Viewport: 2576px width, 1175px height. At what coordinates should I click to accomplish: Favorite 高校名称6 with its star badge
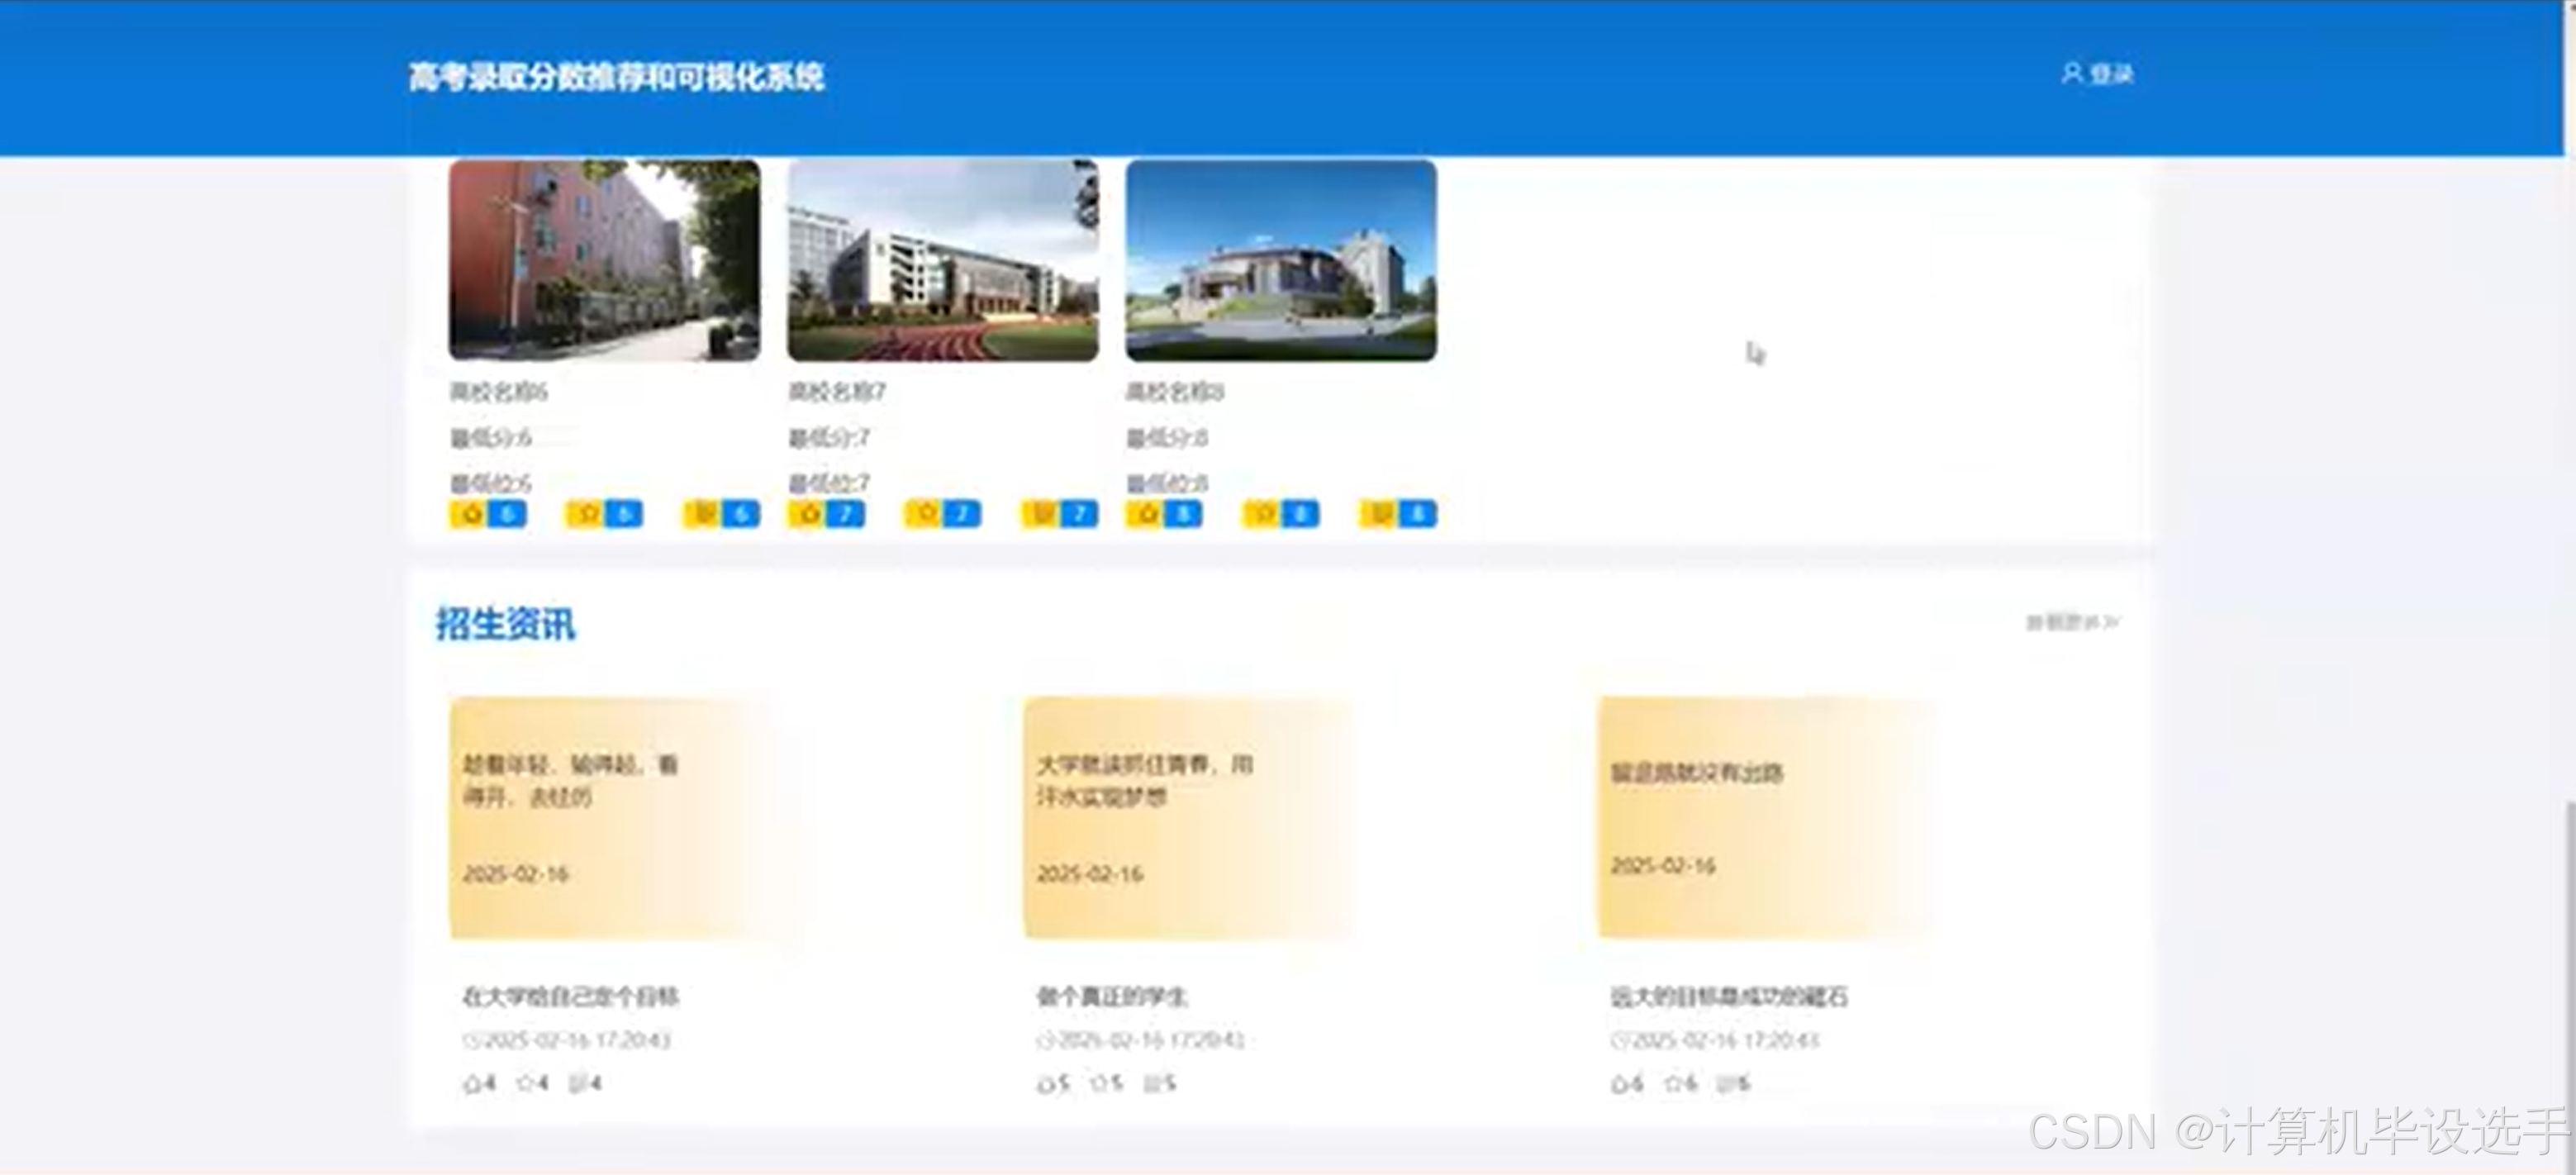coord(604,514)
